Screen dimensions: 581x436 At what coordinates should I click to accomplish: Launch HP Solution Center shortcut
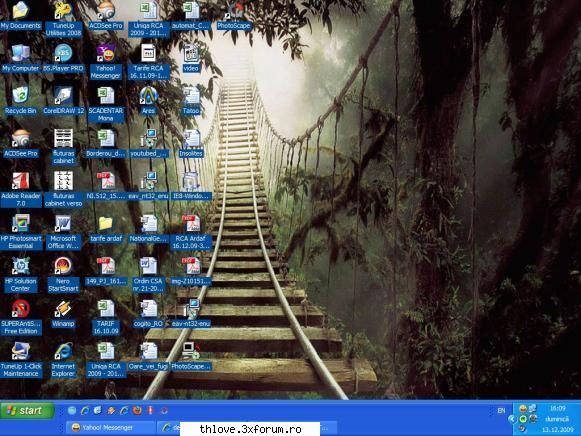(x=20, y=274)
